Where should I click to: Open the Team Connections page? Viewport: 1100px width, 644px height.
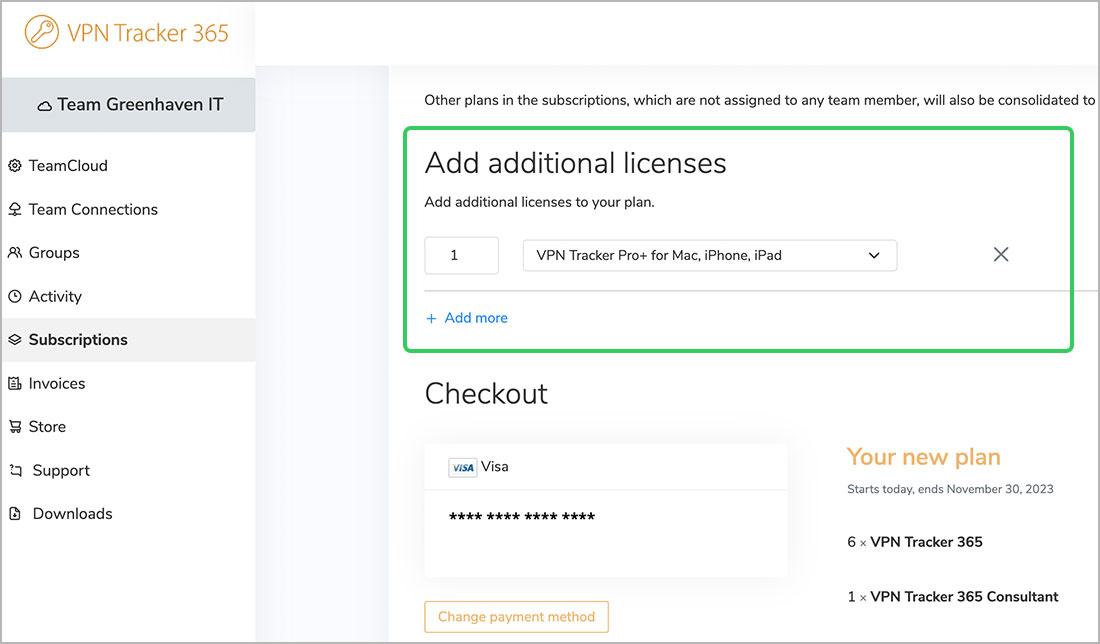[93, 209]
